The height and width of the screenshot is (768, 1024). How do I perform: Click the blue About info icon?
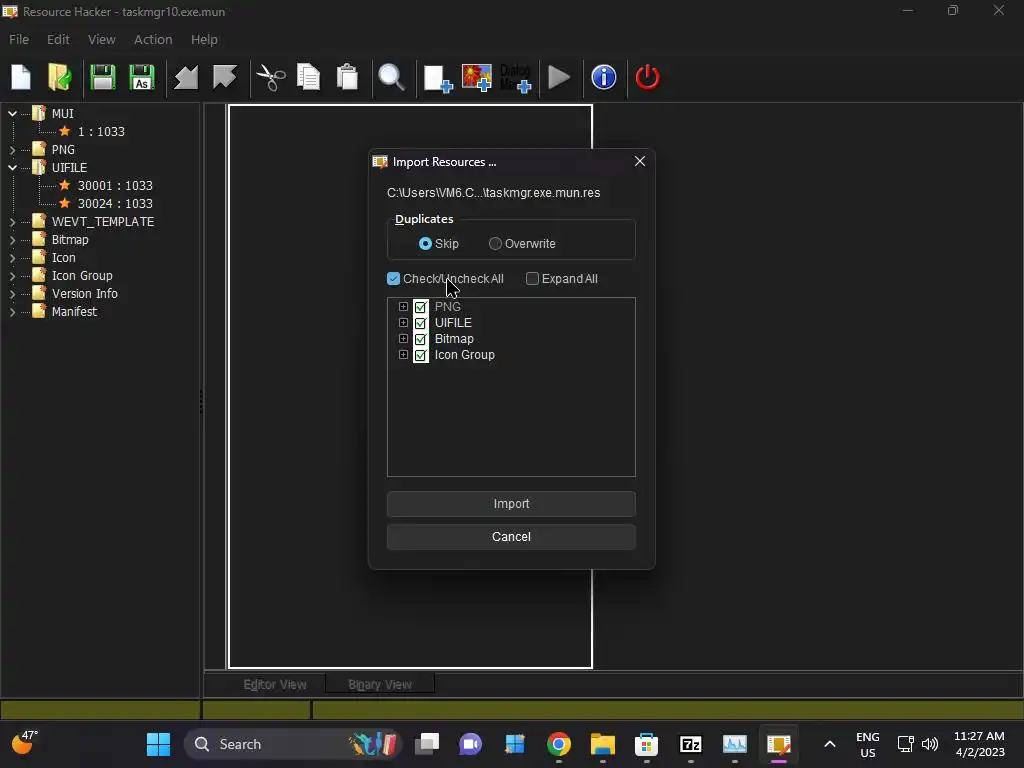click(603, 77)
